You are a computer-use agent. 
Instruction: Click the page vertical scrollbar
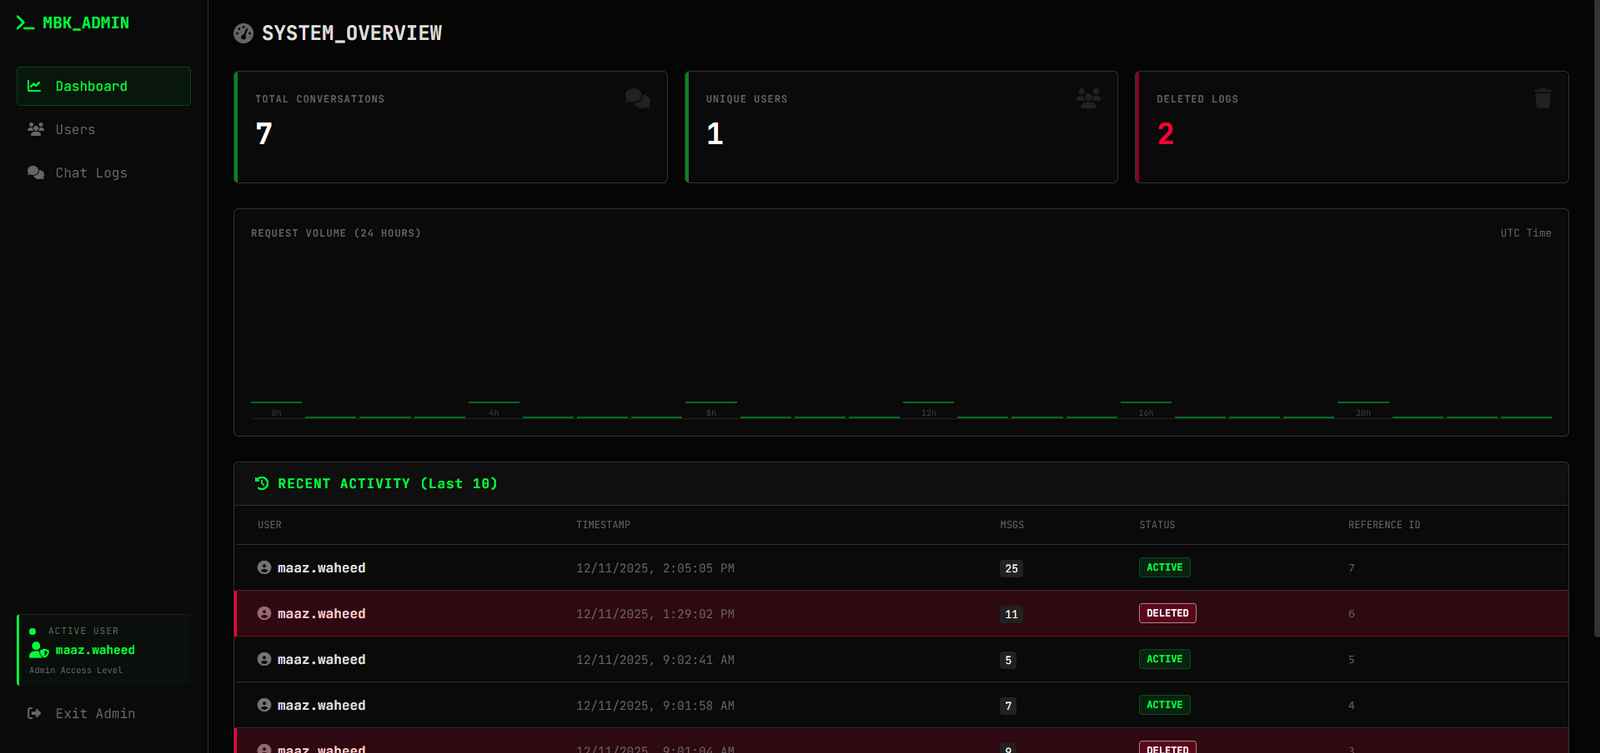[x=1596, y=300]
